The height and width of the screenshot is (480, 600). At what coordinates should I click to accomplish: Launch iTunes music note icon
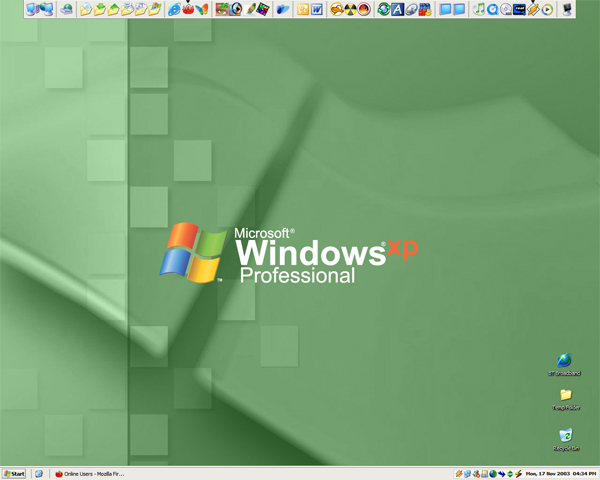pyautogui.click(x=479, y=9)
